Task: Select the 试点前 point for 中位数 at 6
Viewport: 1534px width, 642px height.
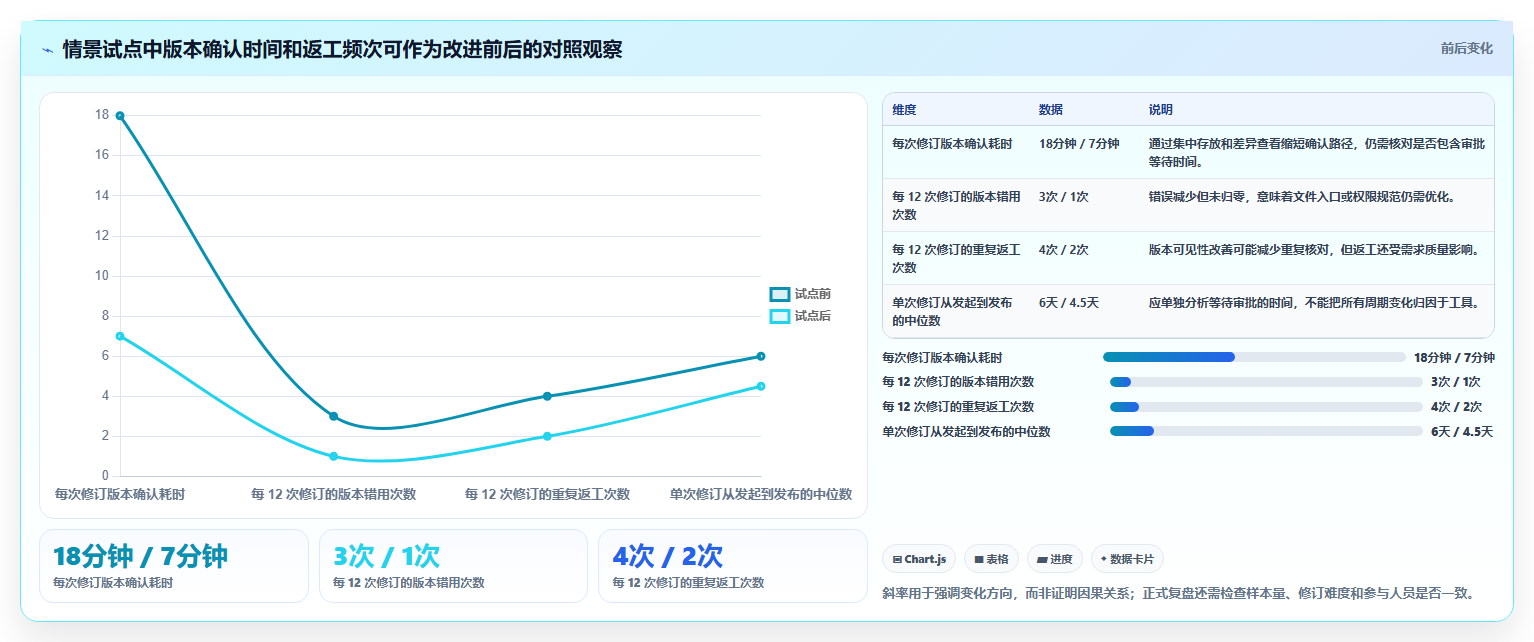Action: pos(761,356)
